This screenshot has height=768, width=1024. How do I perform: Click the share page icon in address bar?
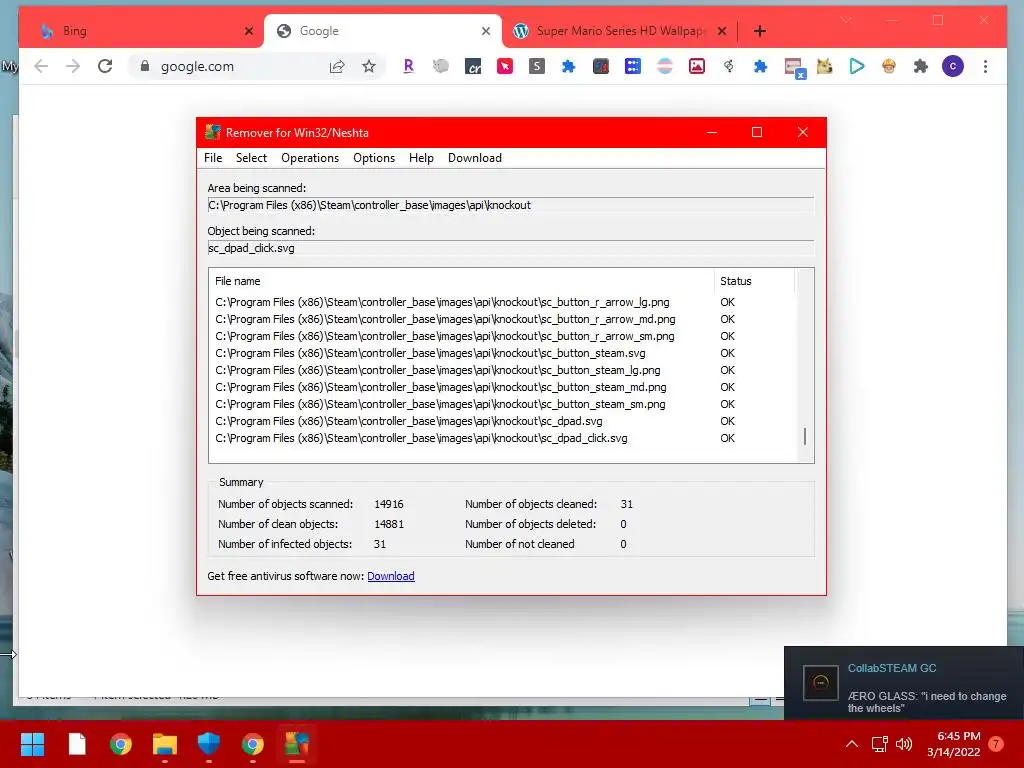(337, 66)
